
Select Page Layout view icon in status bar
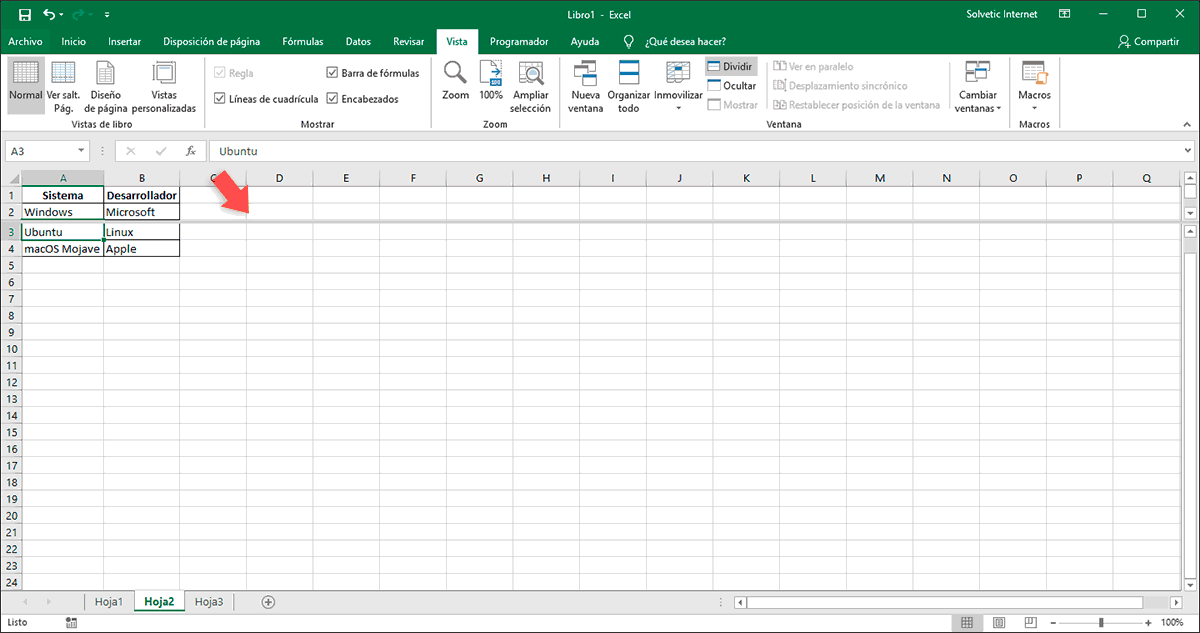coord(999,622)
